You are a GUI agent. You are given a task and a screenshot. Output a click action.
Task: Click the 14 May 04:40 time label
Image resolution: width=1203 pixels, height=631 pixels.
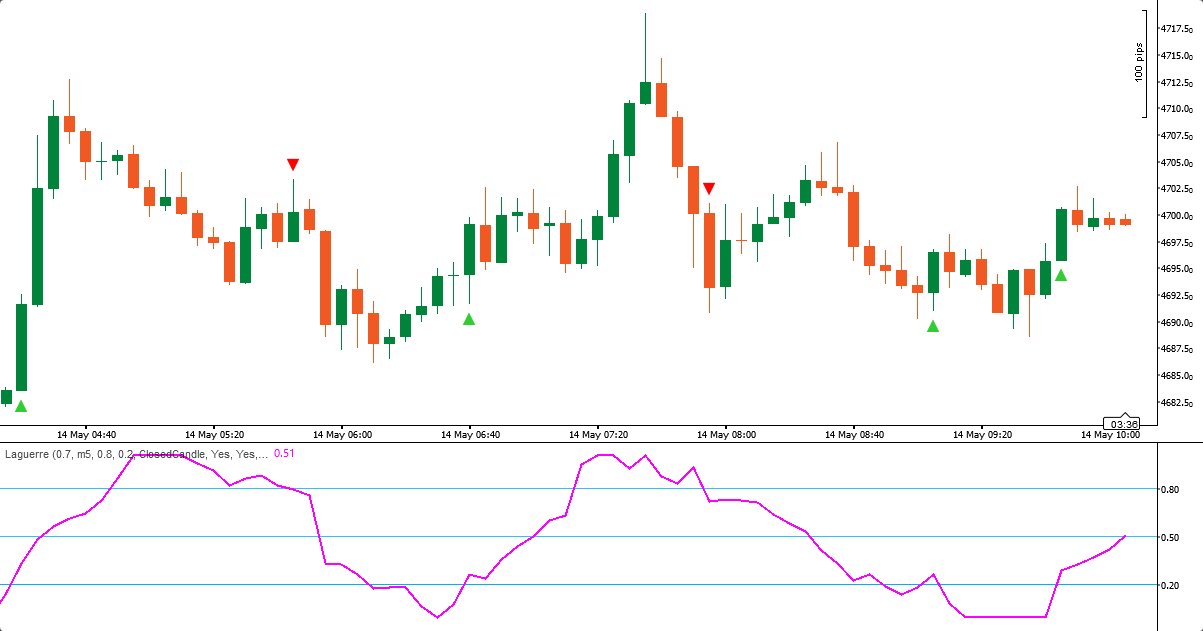coord(87,435)
